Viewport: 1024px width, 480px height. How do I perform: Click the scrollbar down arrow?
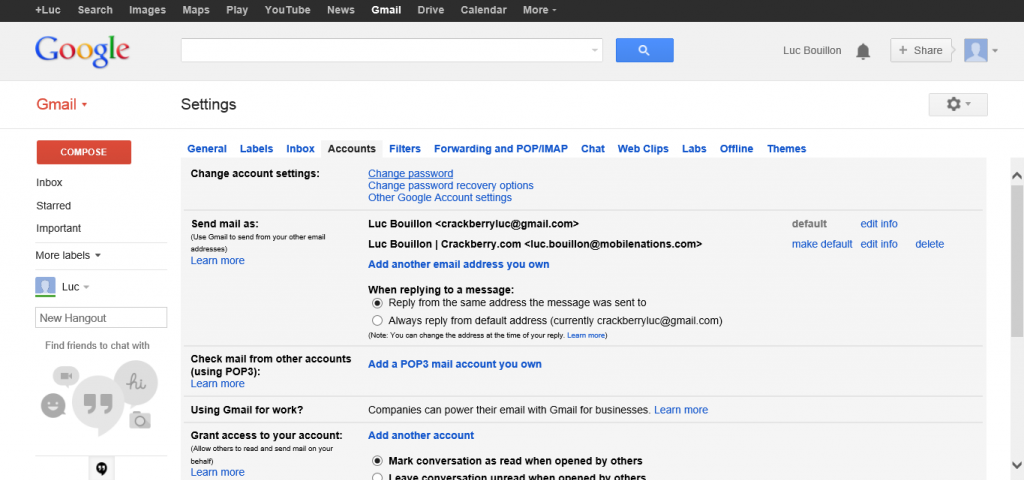point(1017,464)
